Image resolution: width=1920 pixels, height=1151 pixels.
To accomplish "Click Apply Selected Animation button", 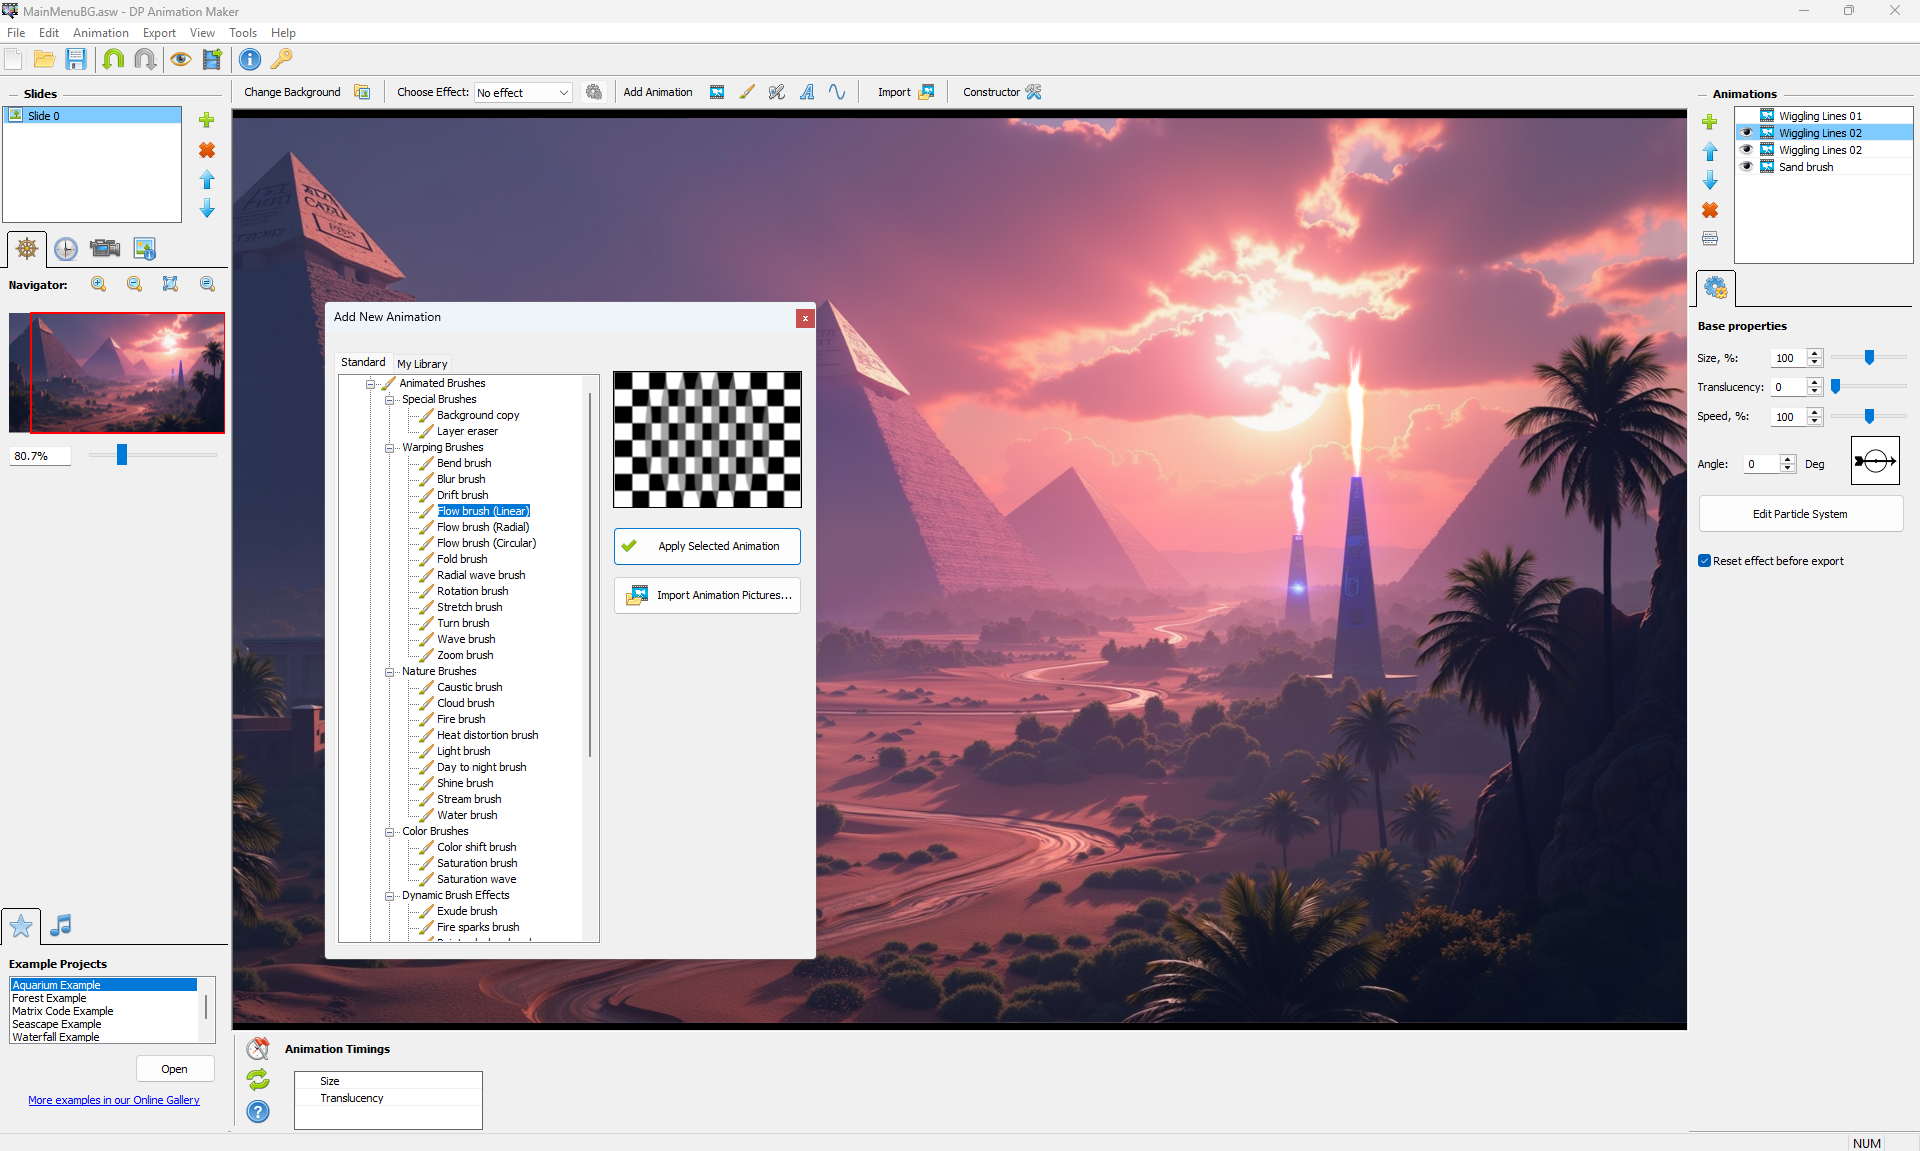I will pos(707,547).
